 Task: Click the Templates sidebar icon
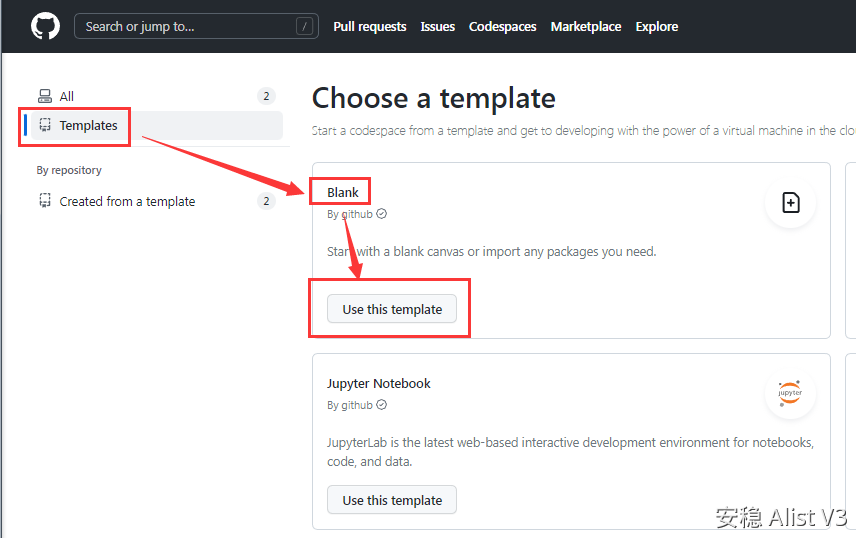pos(44,125)
